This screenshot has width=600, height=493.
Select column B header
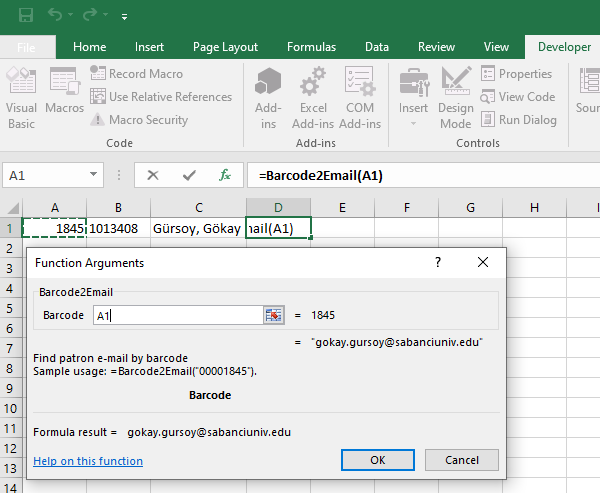pyautogui.click(x=119, y=207)
